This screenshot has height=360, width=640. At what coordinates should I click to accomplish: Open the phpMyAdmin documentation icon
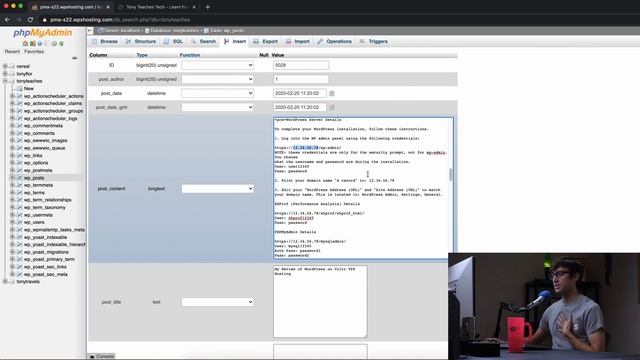tap(40, 44)
